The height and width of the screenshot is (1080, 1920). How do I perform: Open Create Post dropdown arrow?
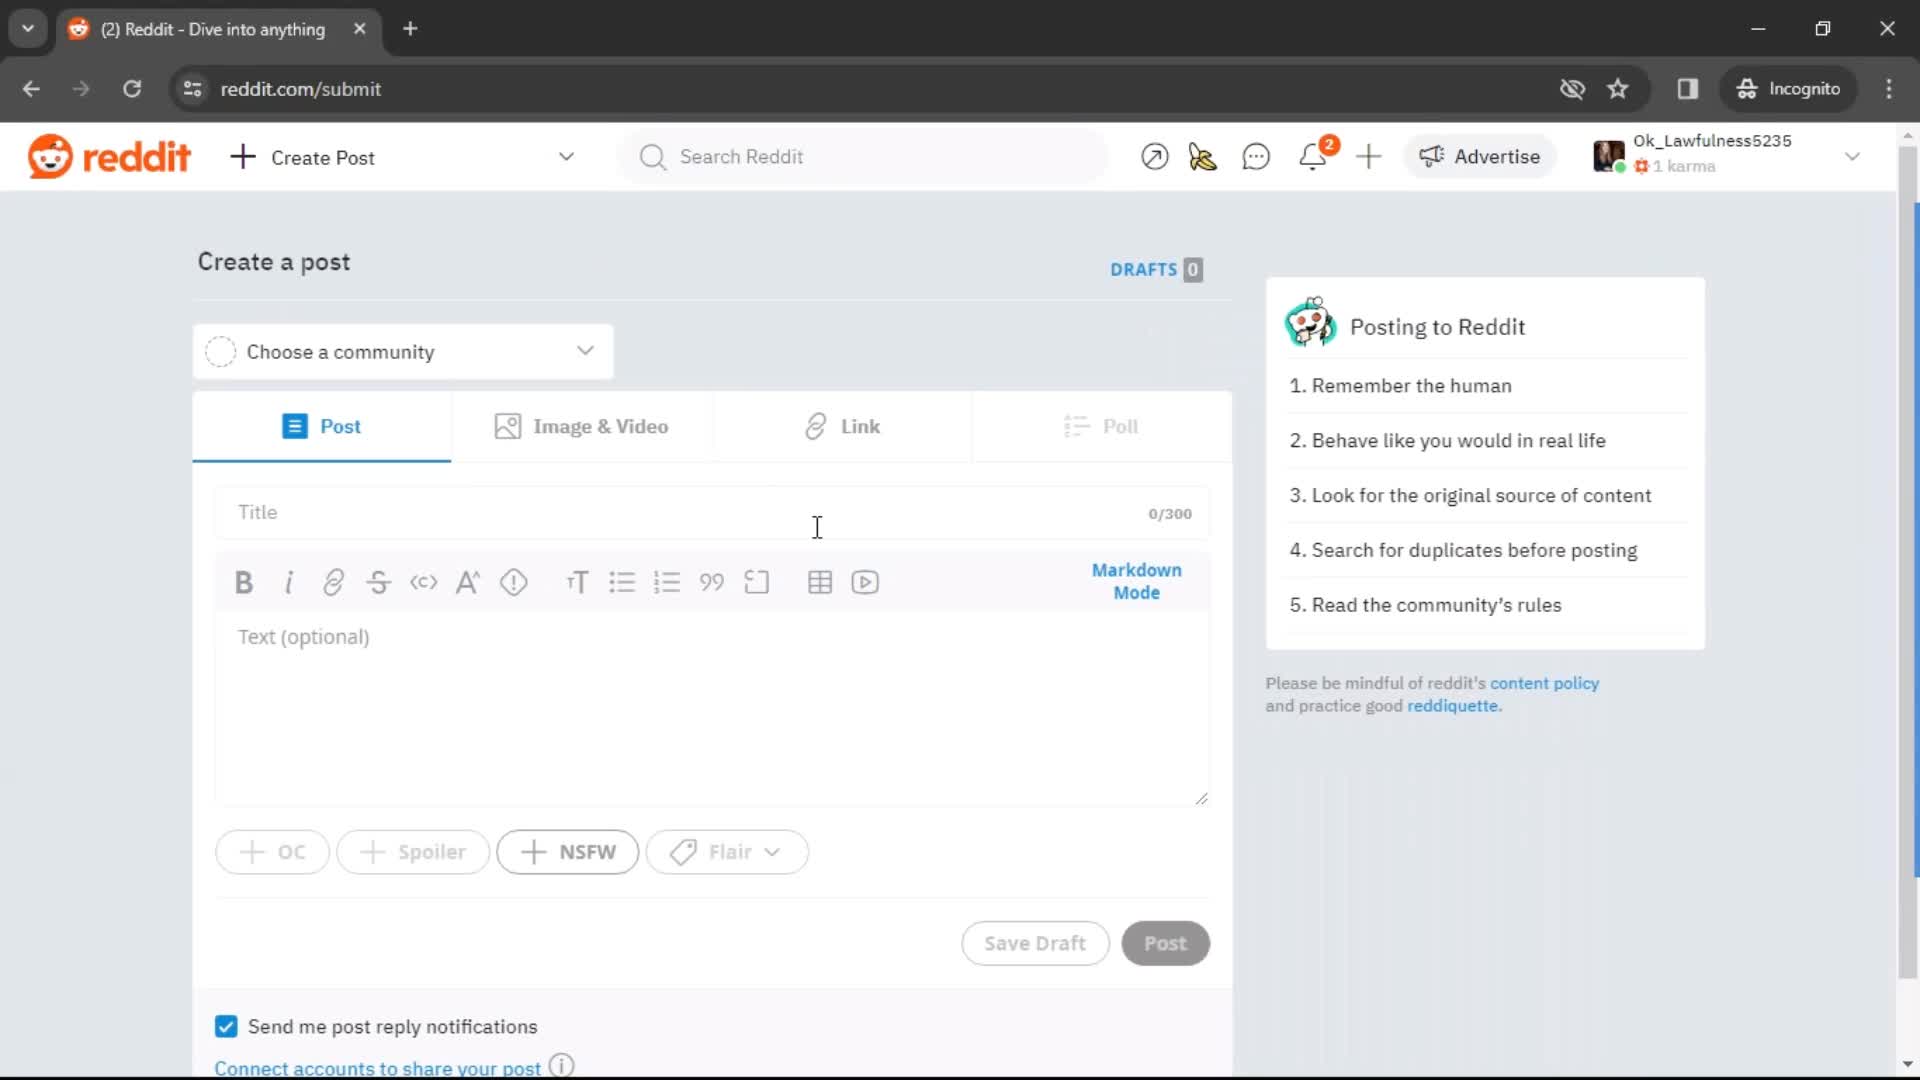(567, 157)
